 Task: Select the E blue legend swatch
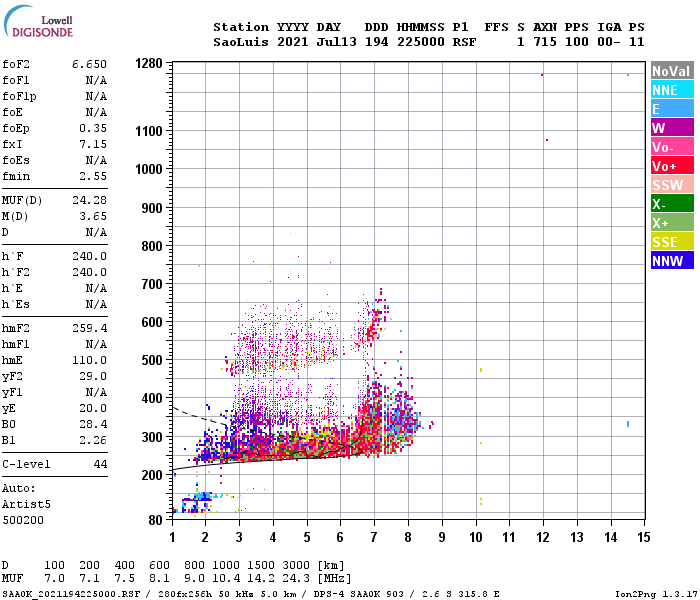click(x=672, y=109)
